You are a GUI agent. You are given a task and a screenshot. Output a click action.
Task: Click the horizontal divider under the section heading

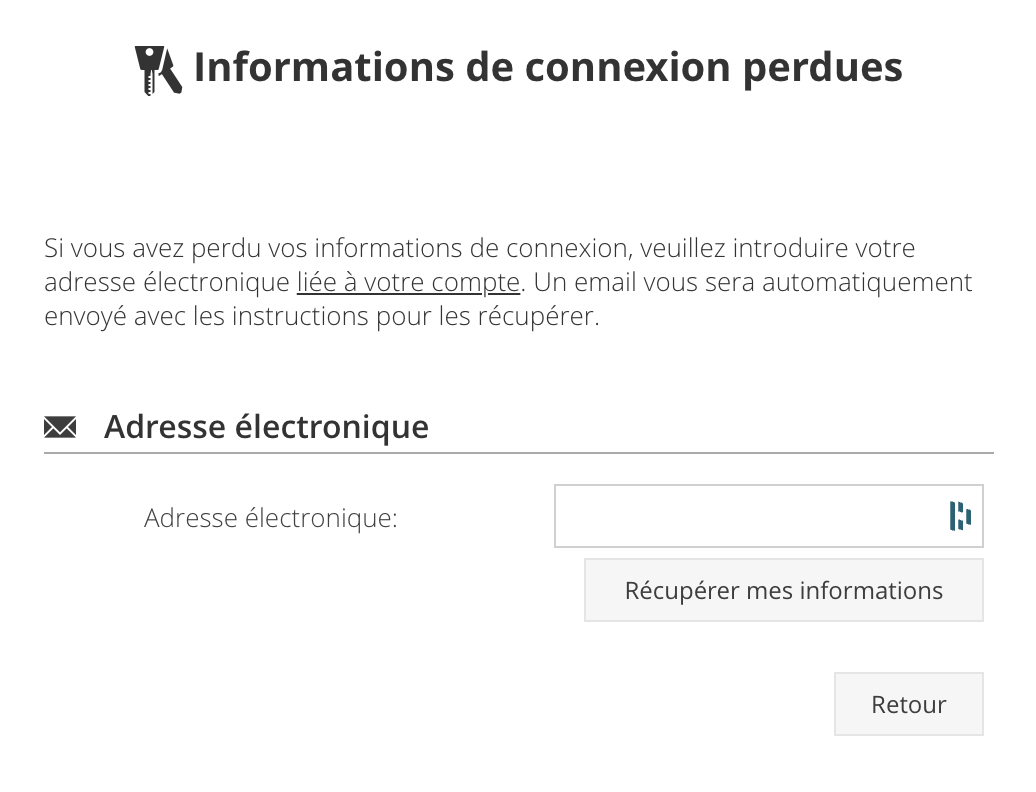pyautogui.click(x=519, y=453)
